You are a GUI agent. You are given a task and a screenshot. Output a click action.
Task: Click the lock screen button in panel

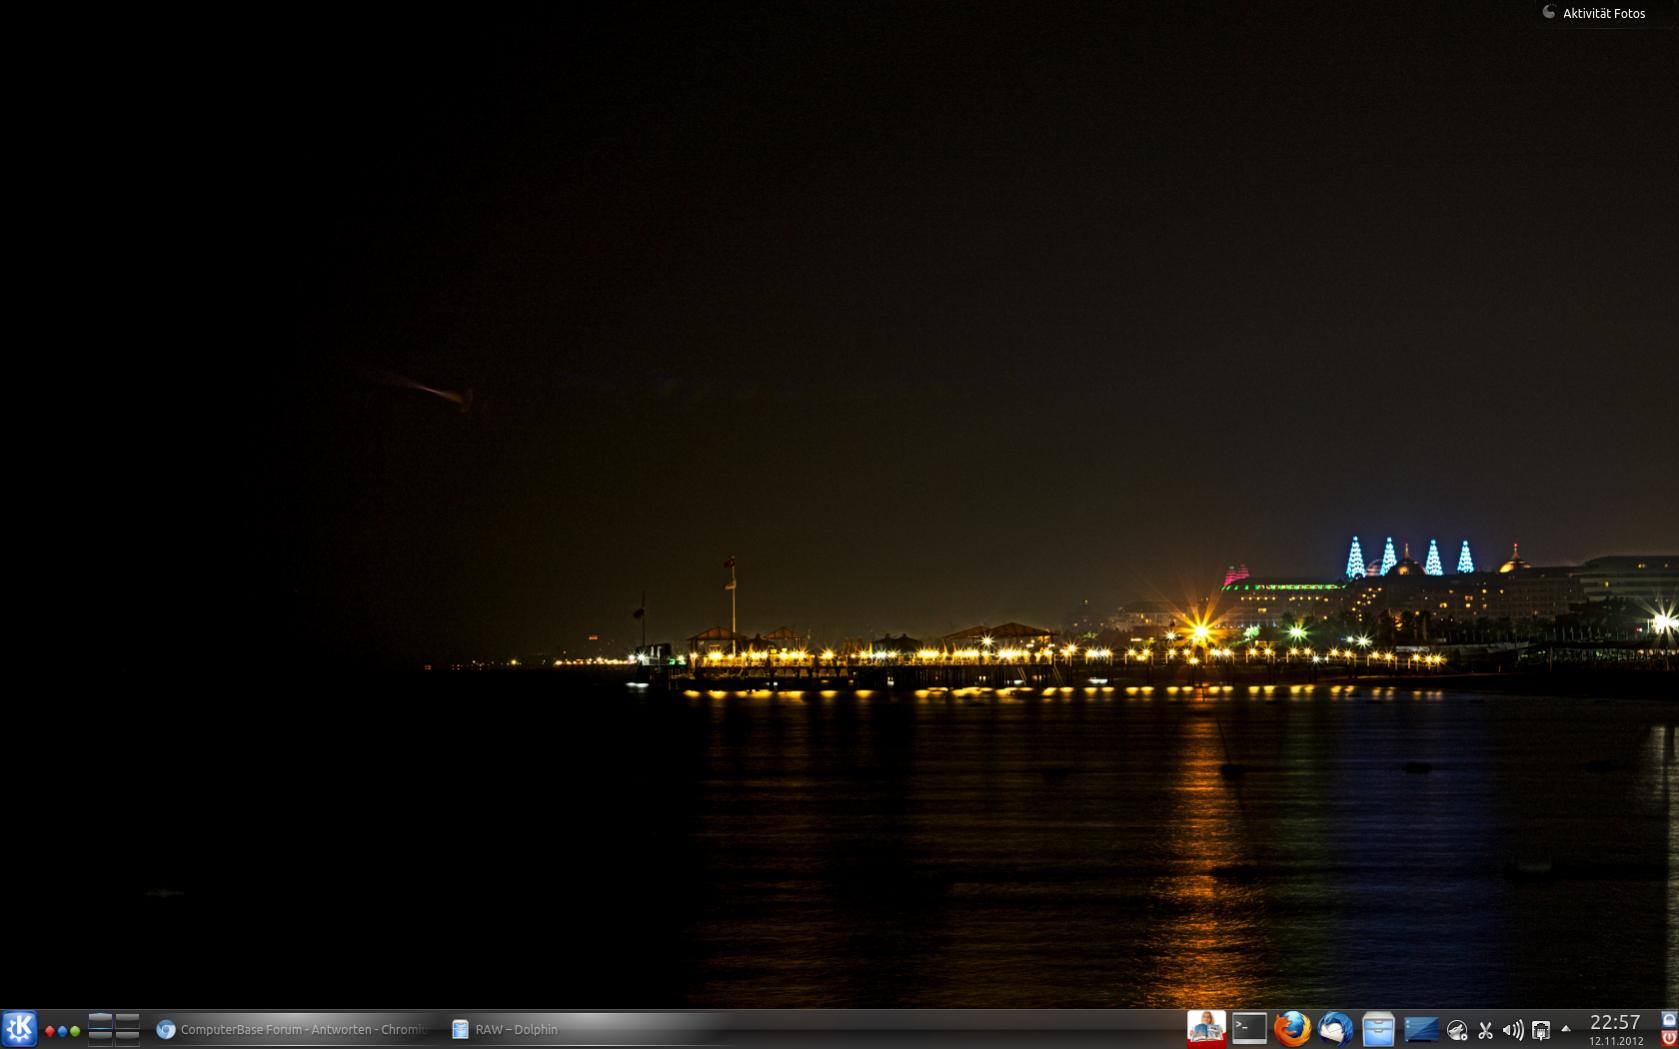coord(1669,1020)
